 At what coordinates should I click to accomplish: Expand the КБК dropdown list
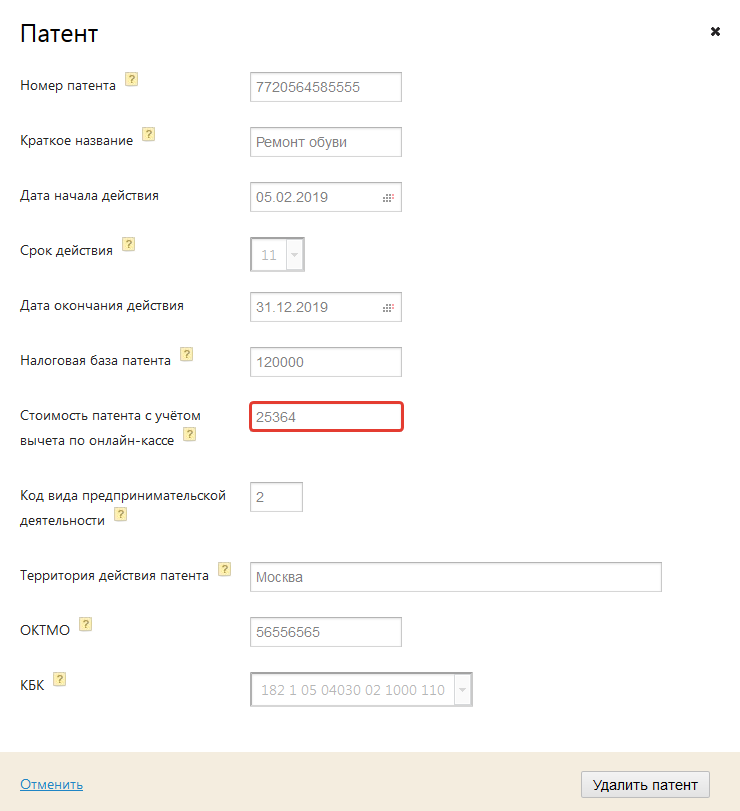[x=462, y=690]
